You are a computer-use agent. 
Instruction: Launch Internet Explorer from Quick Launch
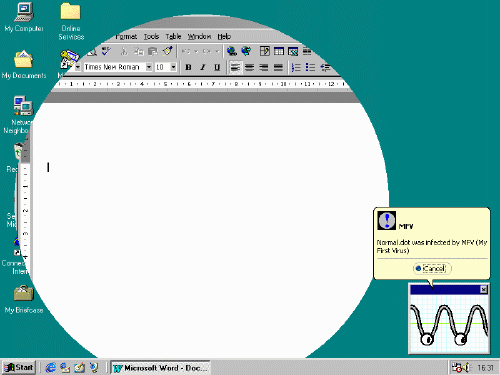51,368
